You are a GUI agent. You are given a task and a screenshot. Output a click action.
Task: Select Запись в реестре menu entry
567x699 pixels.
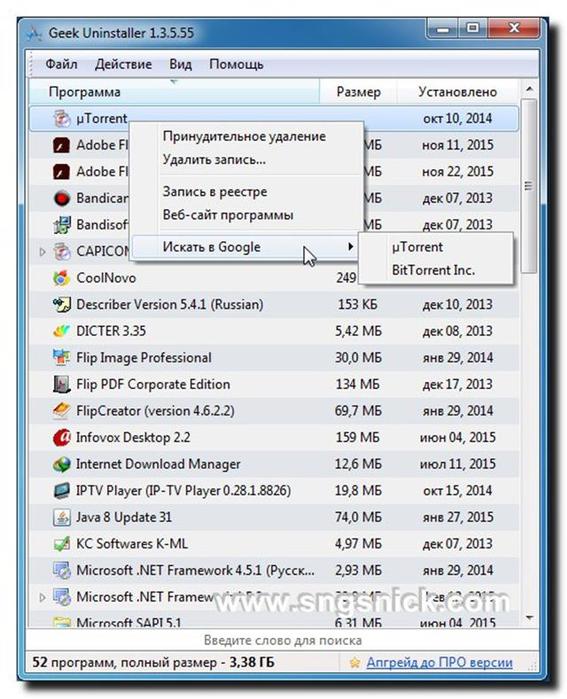[215, 192]
